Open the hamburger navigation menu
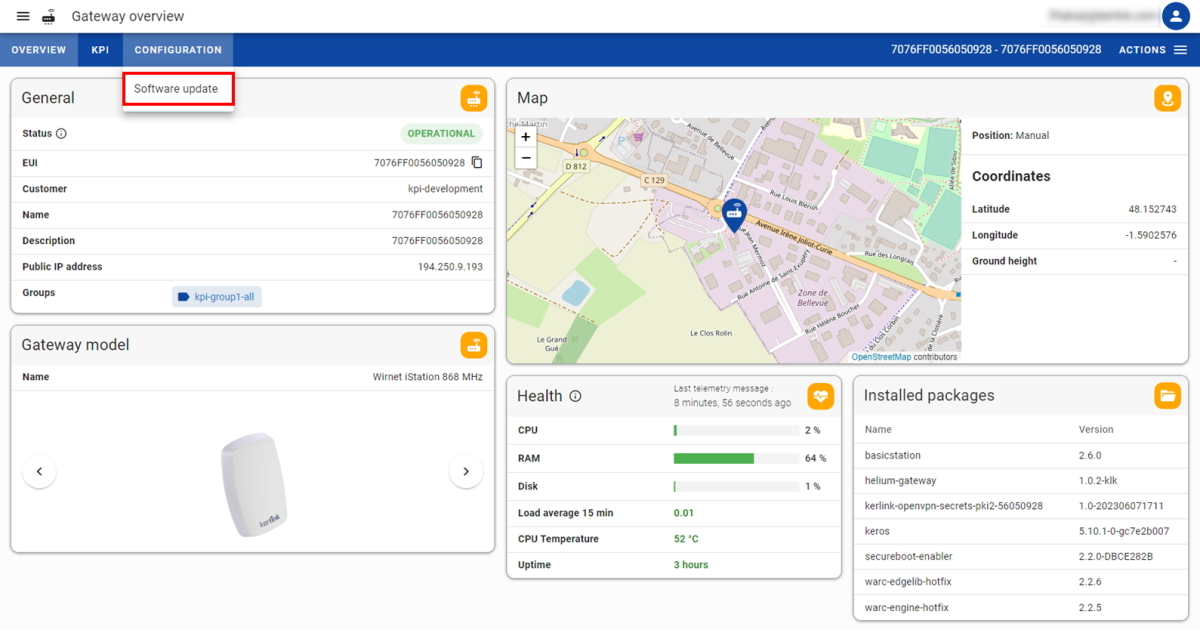 pyautogui.click(x=23, y=17)
